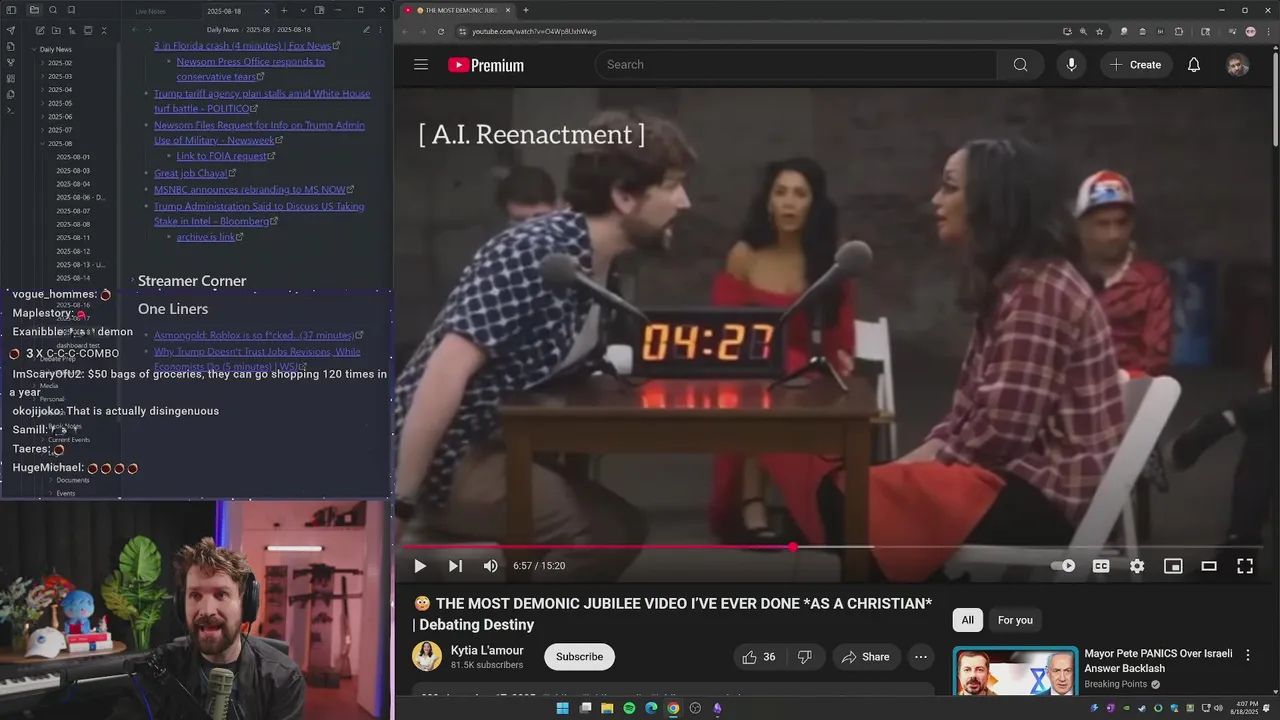Open the 2025-08-04 note
This screenshot has width=1280, height=720.
(73, 184)
